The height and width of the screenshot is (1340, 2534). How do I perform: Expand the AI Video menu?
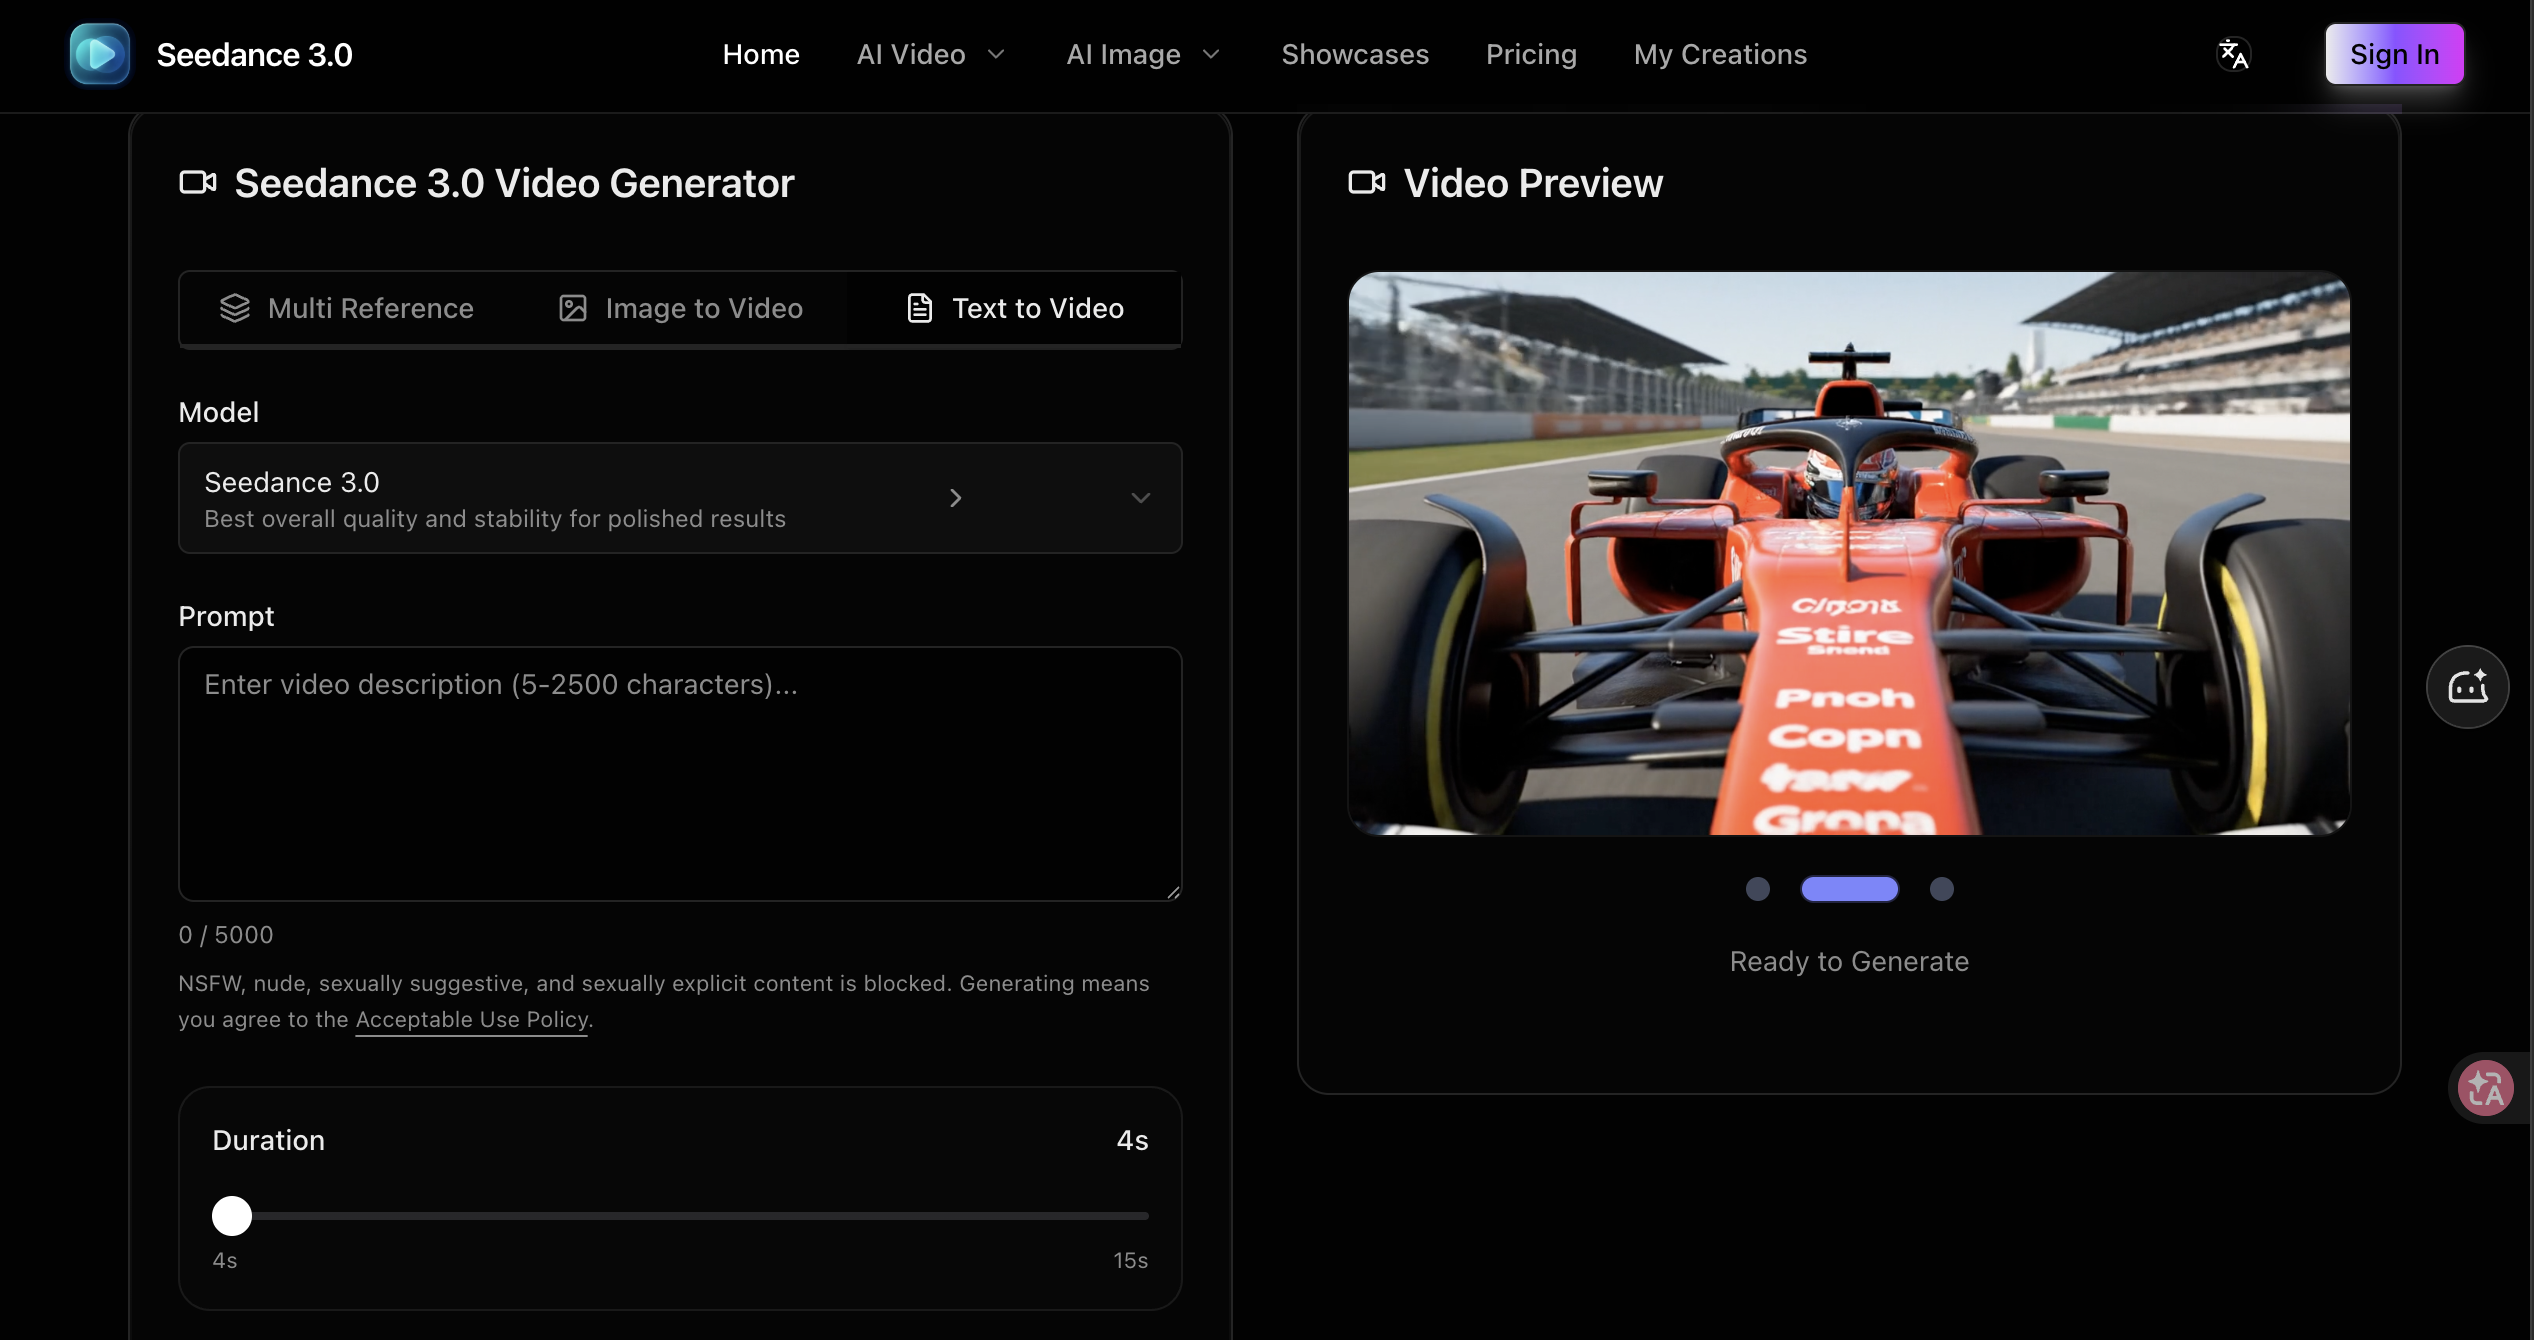click(930, 54)
